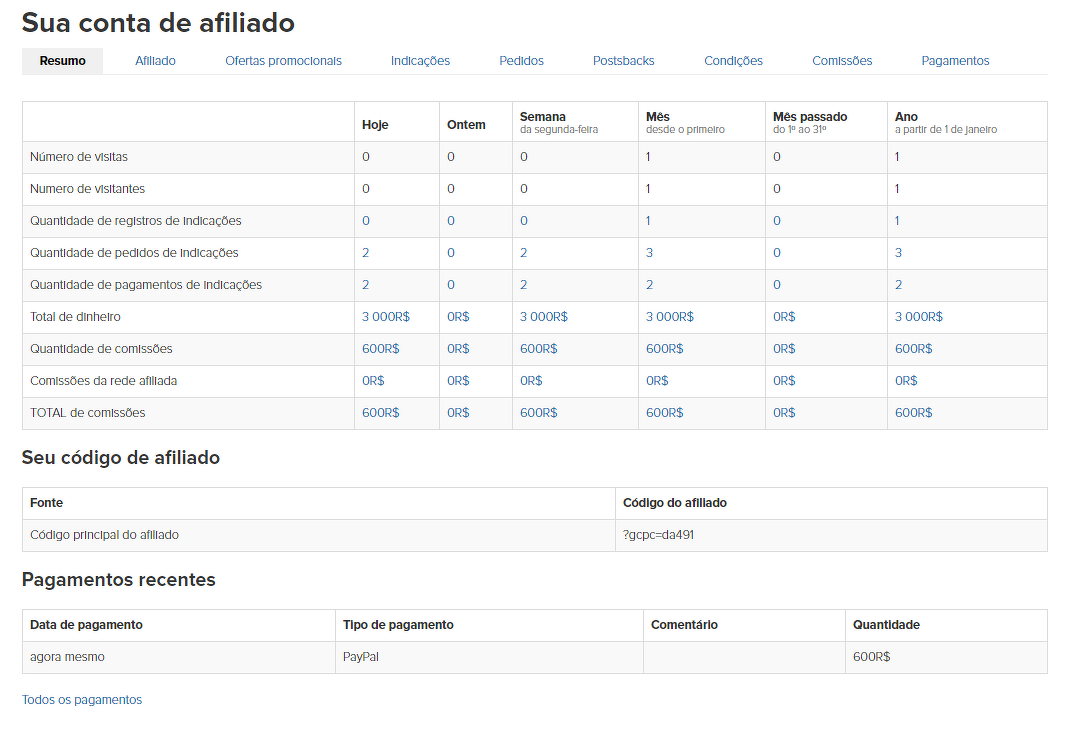Open the Postbacks tab
Screen dimensions: 1072x733
coord(623,61)
